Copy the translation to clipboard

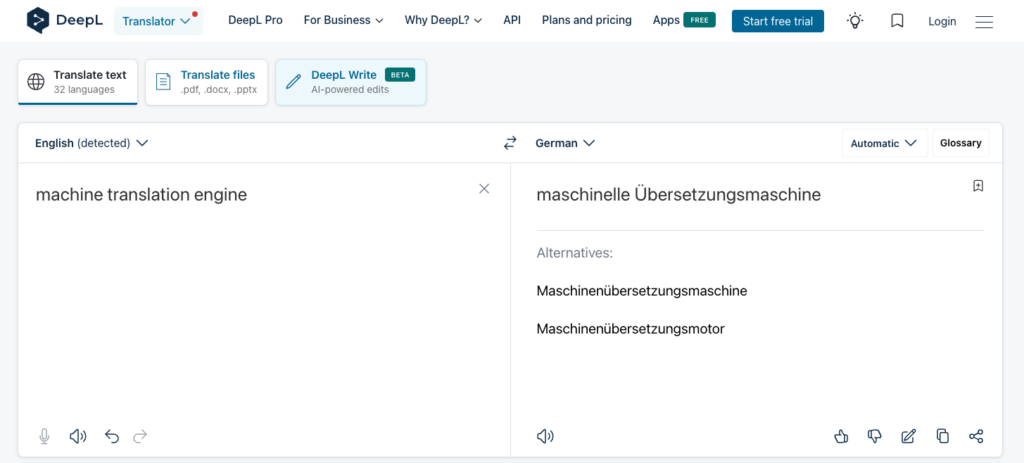tap(942, 436)
